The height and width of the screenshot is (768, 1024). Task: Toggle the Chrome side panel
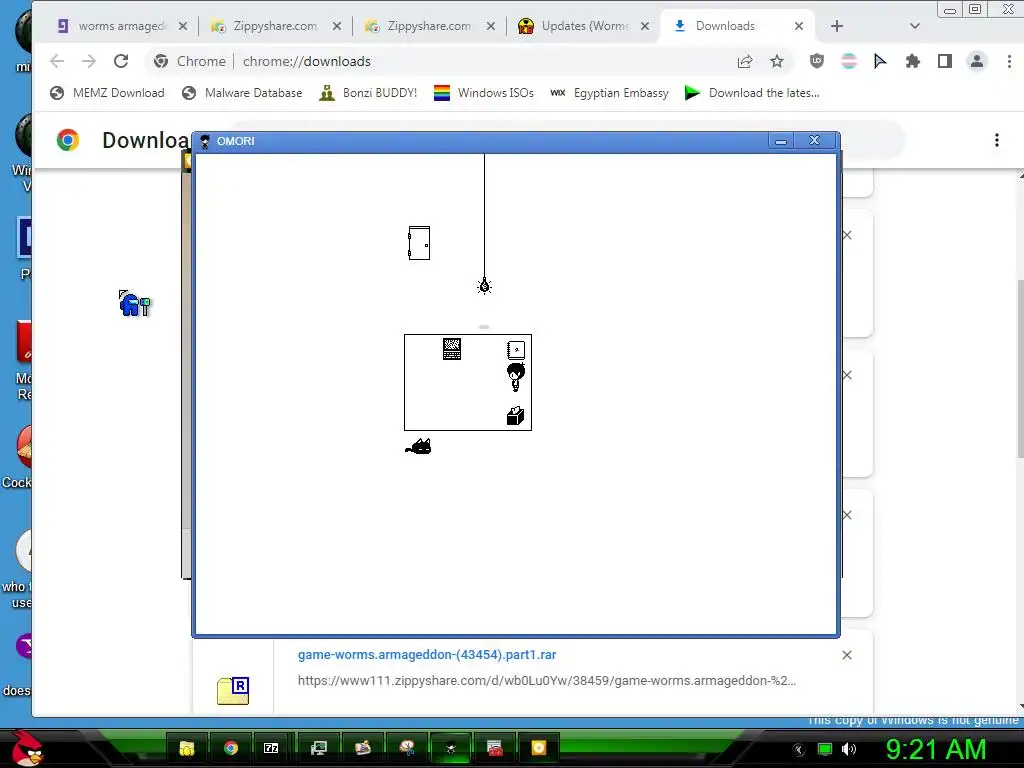pyautogui.click(x=944, y=61)
